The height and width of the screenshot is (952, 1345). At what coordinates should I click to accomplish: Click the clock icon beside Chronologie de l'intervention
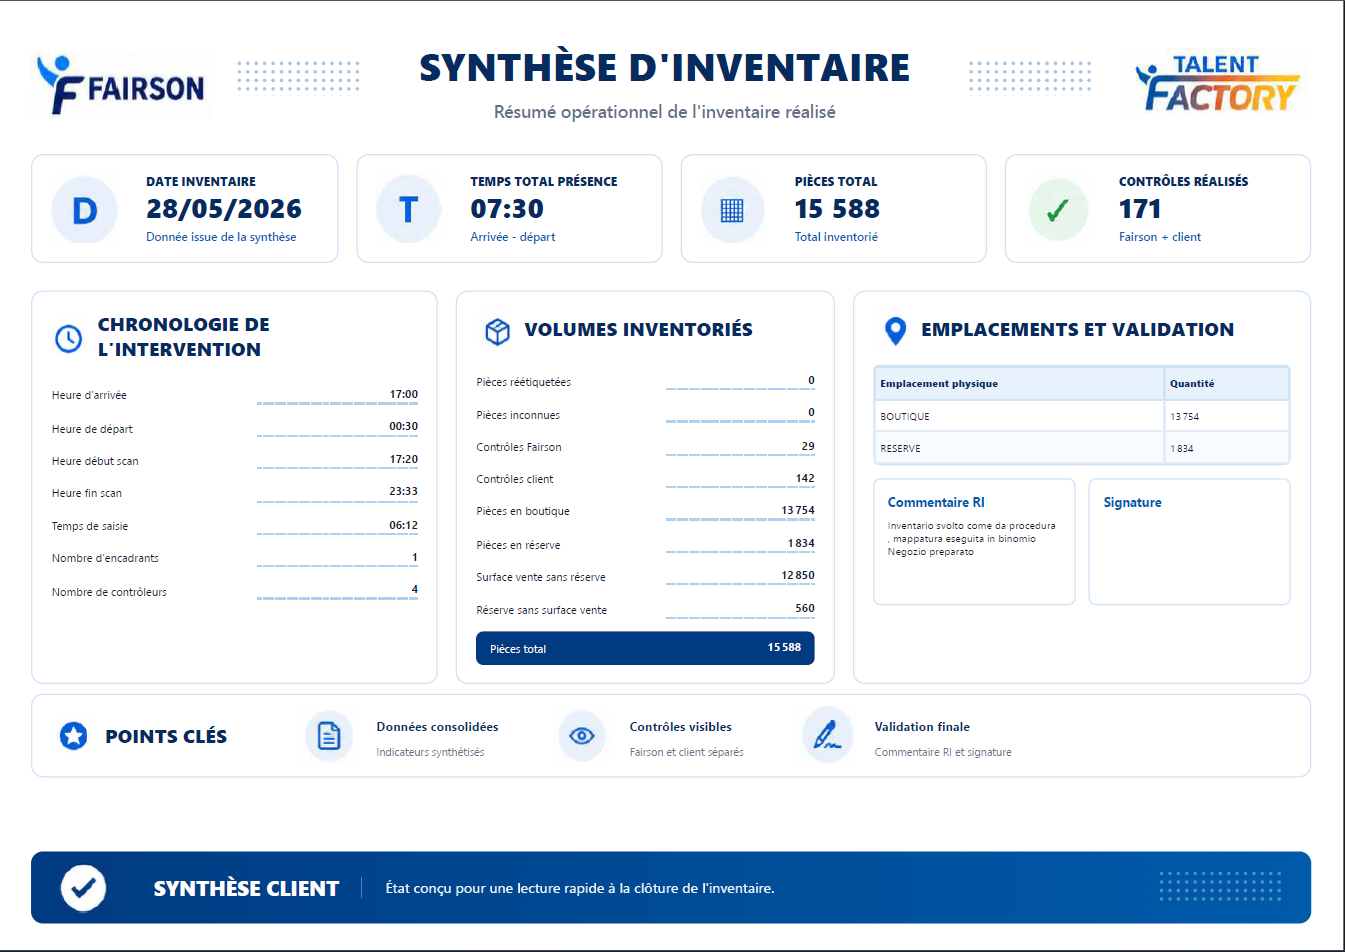click(x=68, y=338)
